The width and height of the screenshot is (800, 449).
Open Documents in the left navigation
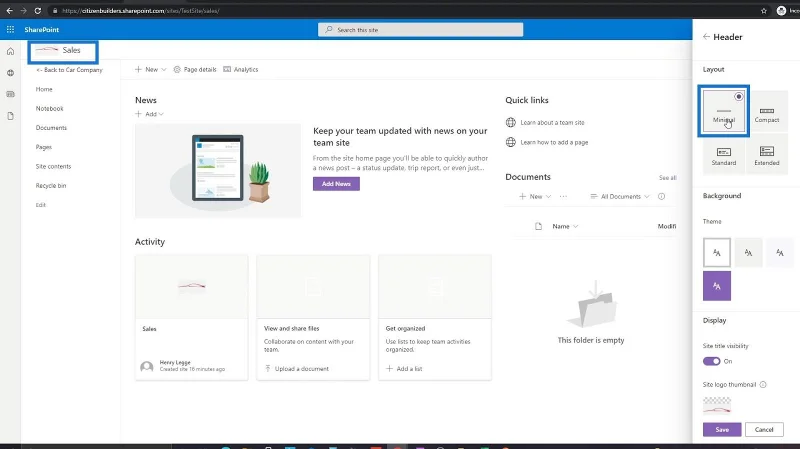[51, 128]
